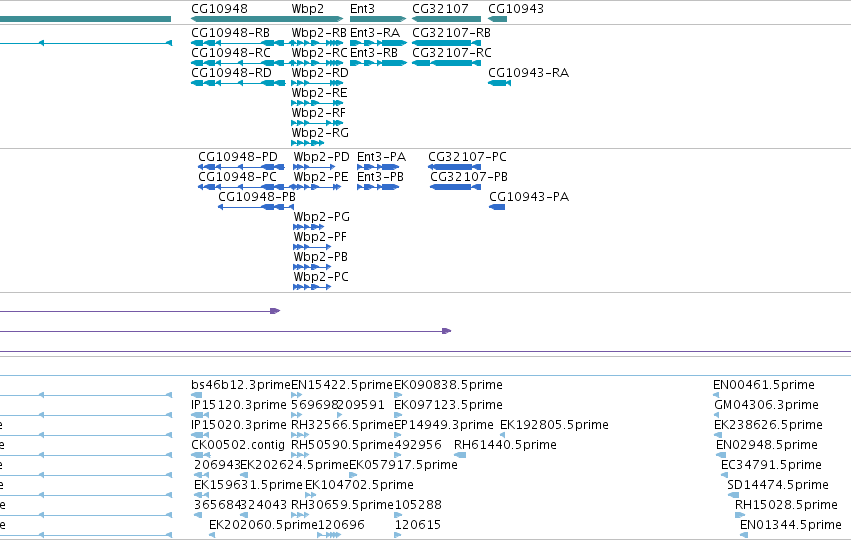Click transcript CG32107-RC
The height and width of the screenshot is (540, 851).
click(452, 53)
